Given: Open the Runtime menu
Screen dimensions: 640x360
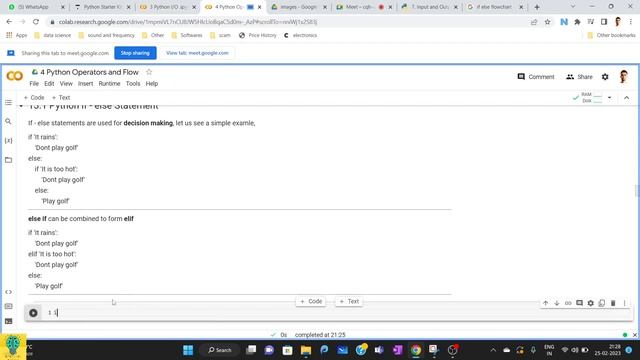Looking at the screenshot, I should click(109, 84).
